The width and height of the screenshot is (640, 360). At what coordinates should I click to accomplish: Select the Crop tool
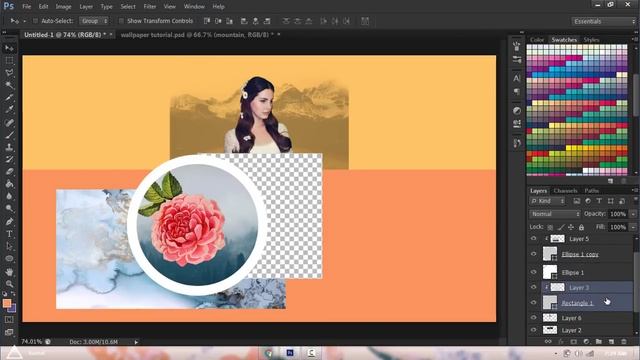9,97
